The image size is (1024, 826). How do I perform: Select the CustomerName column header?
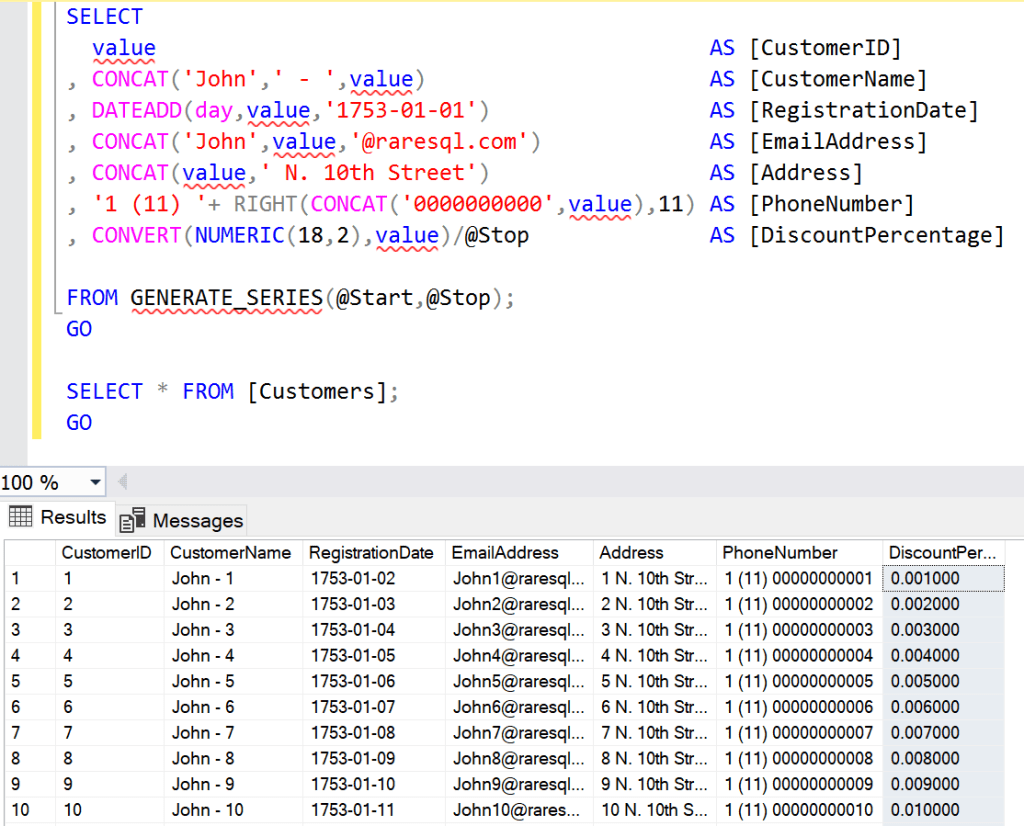232,552
